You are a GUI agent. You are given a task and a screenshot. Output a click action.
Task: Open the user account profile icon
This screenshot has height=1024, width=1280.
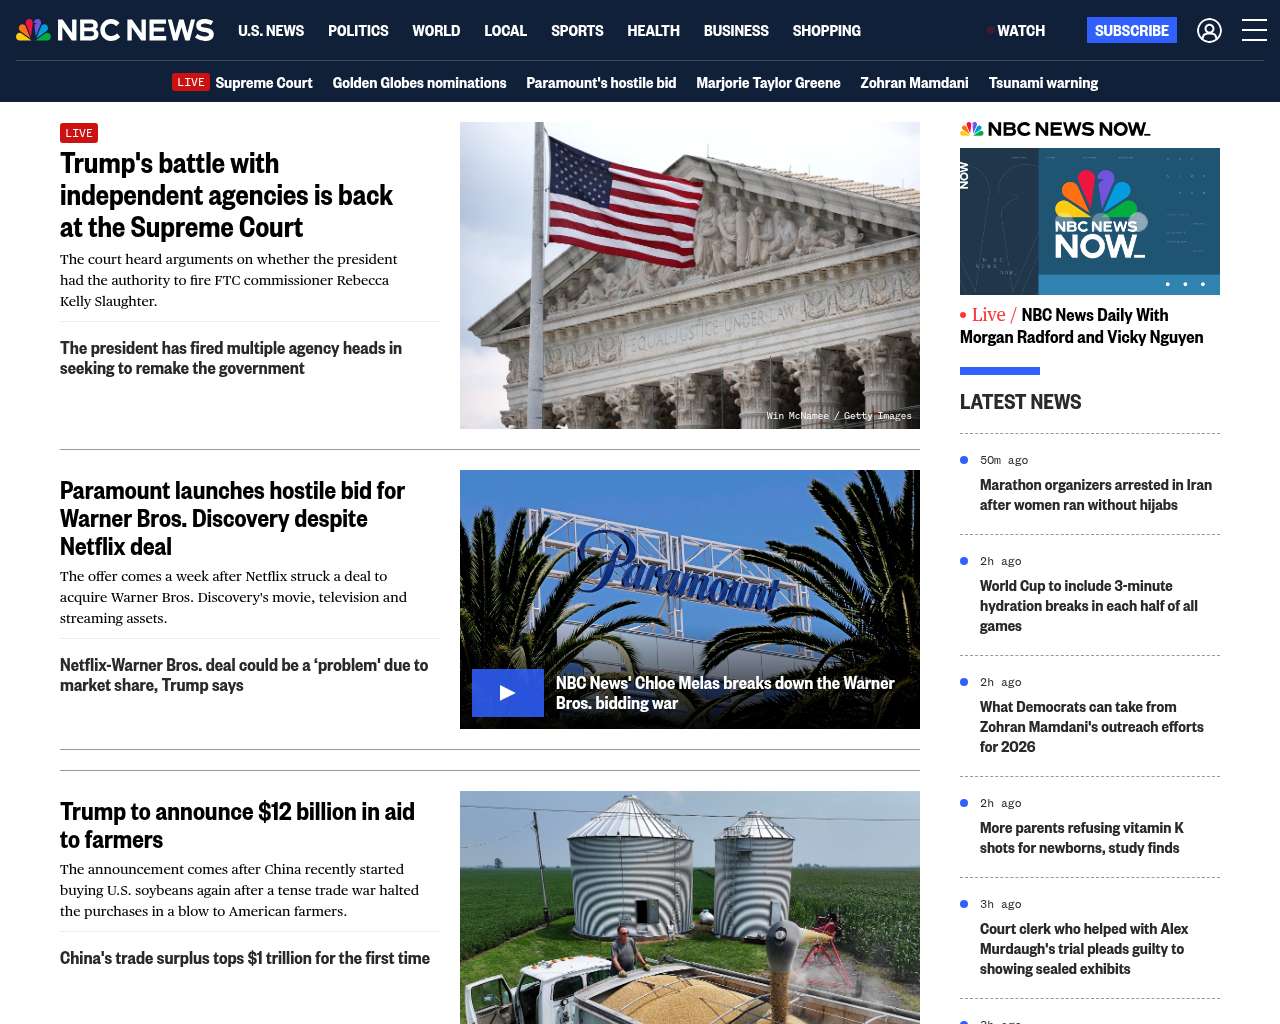[x=1209, y=31]
